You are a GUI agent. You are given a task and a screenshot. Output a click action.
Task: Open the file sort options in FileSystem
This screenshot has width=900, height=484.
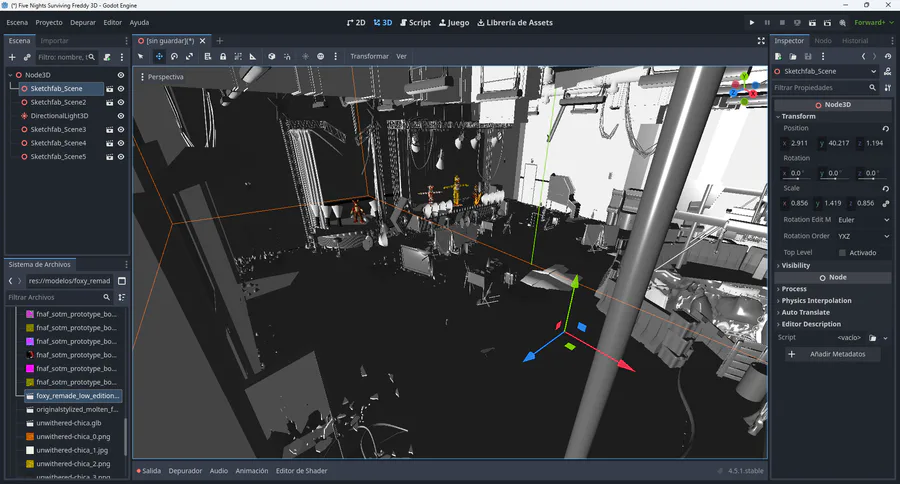(122, 297)
